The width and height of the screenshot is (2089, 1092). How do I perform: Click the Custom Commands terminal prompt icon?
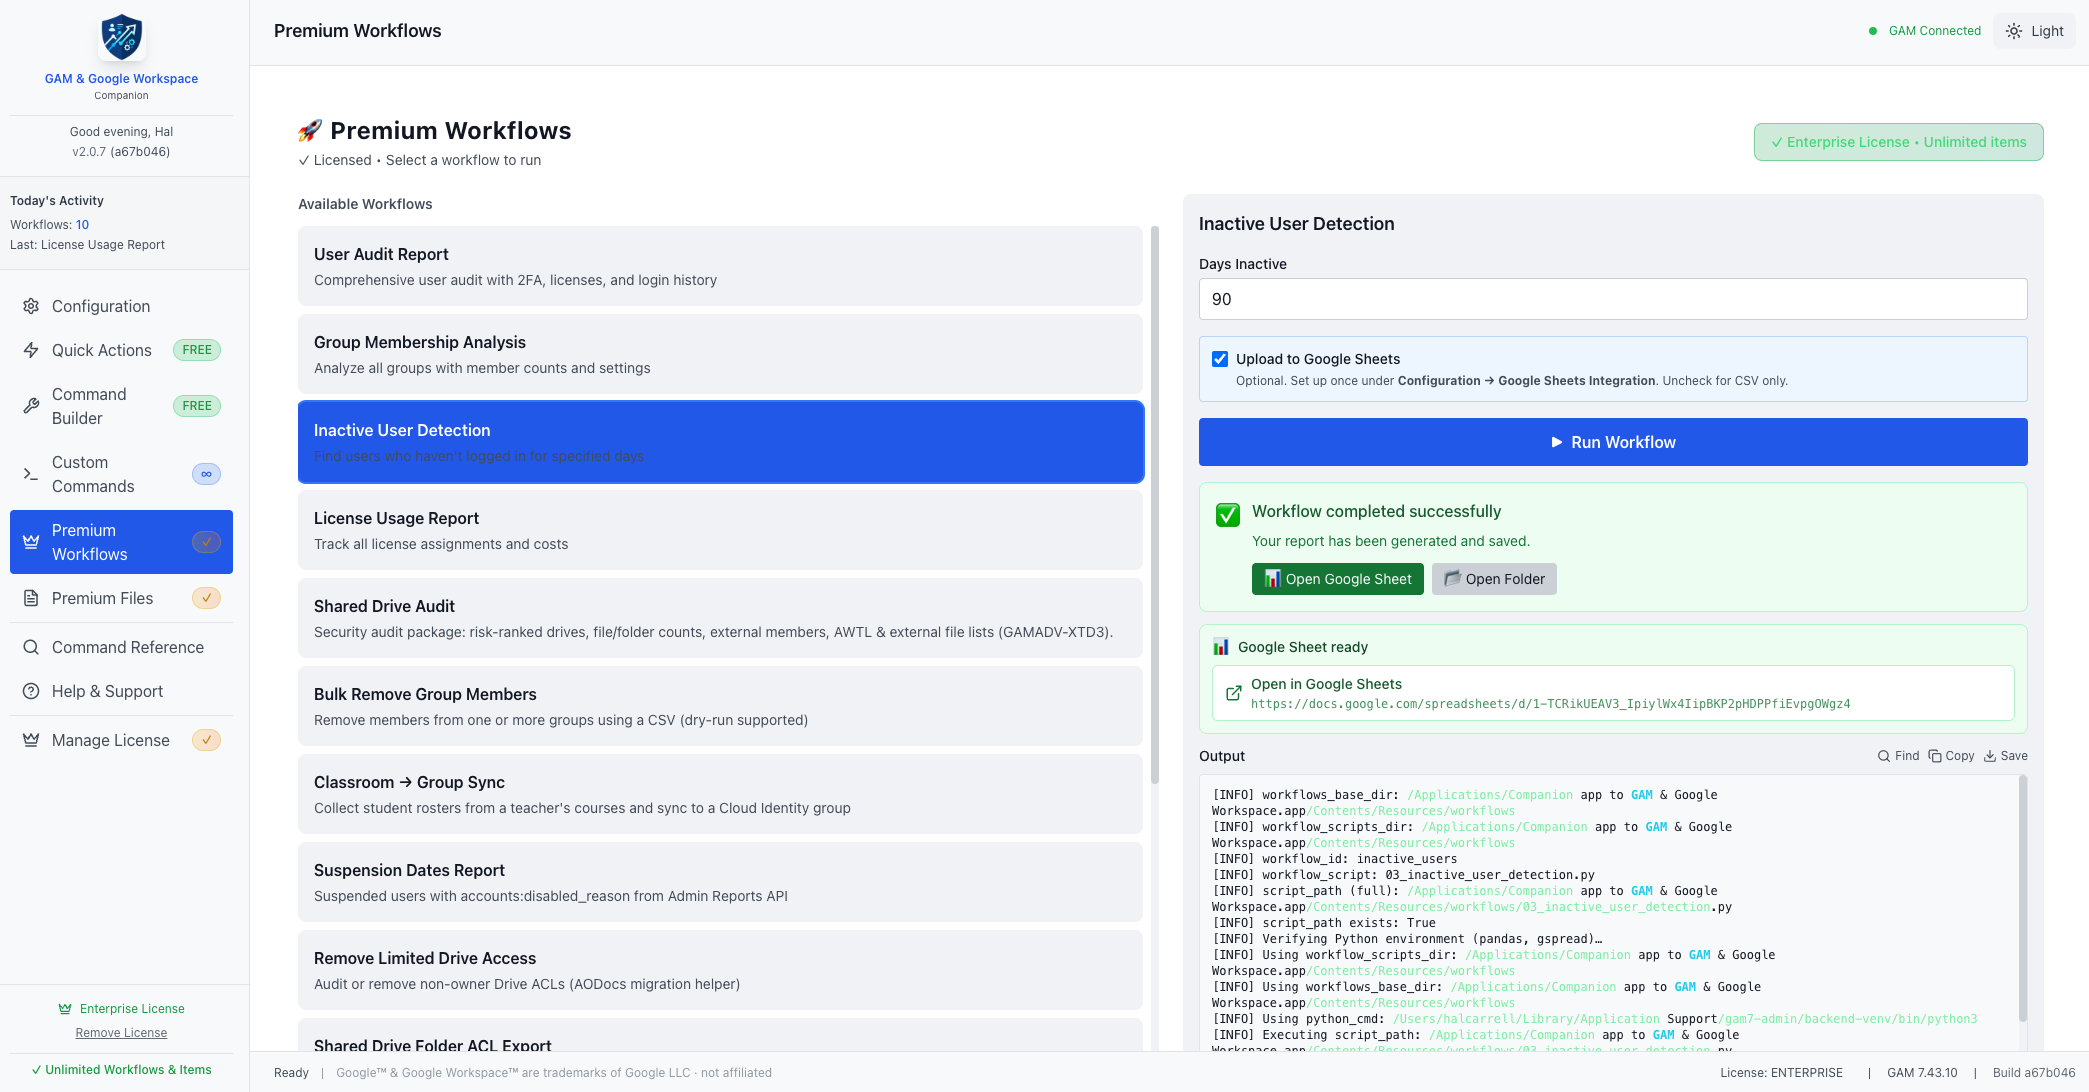(x=31, y=474)
